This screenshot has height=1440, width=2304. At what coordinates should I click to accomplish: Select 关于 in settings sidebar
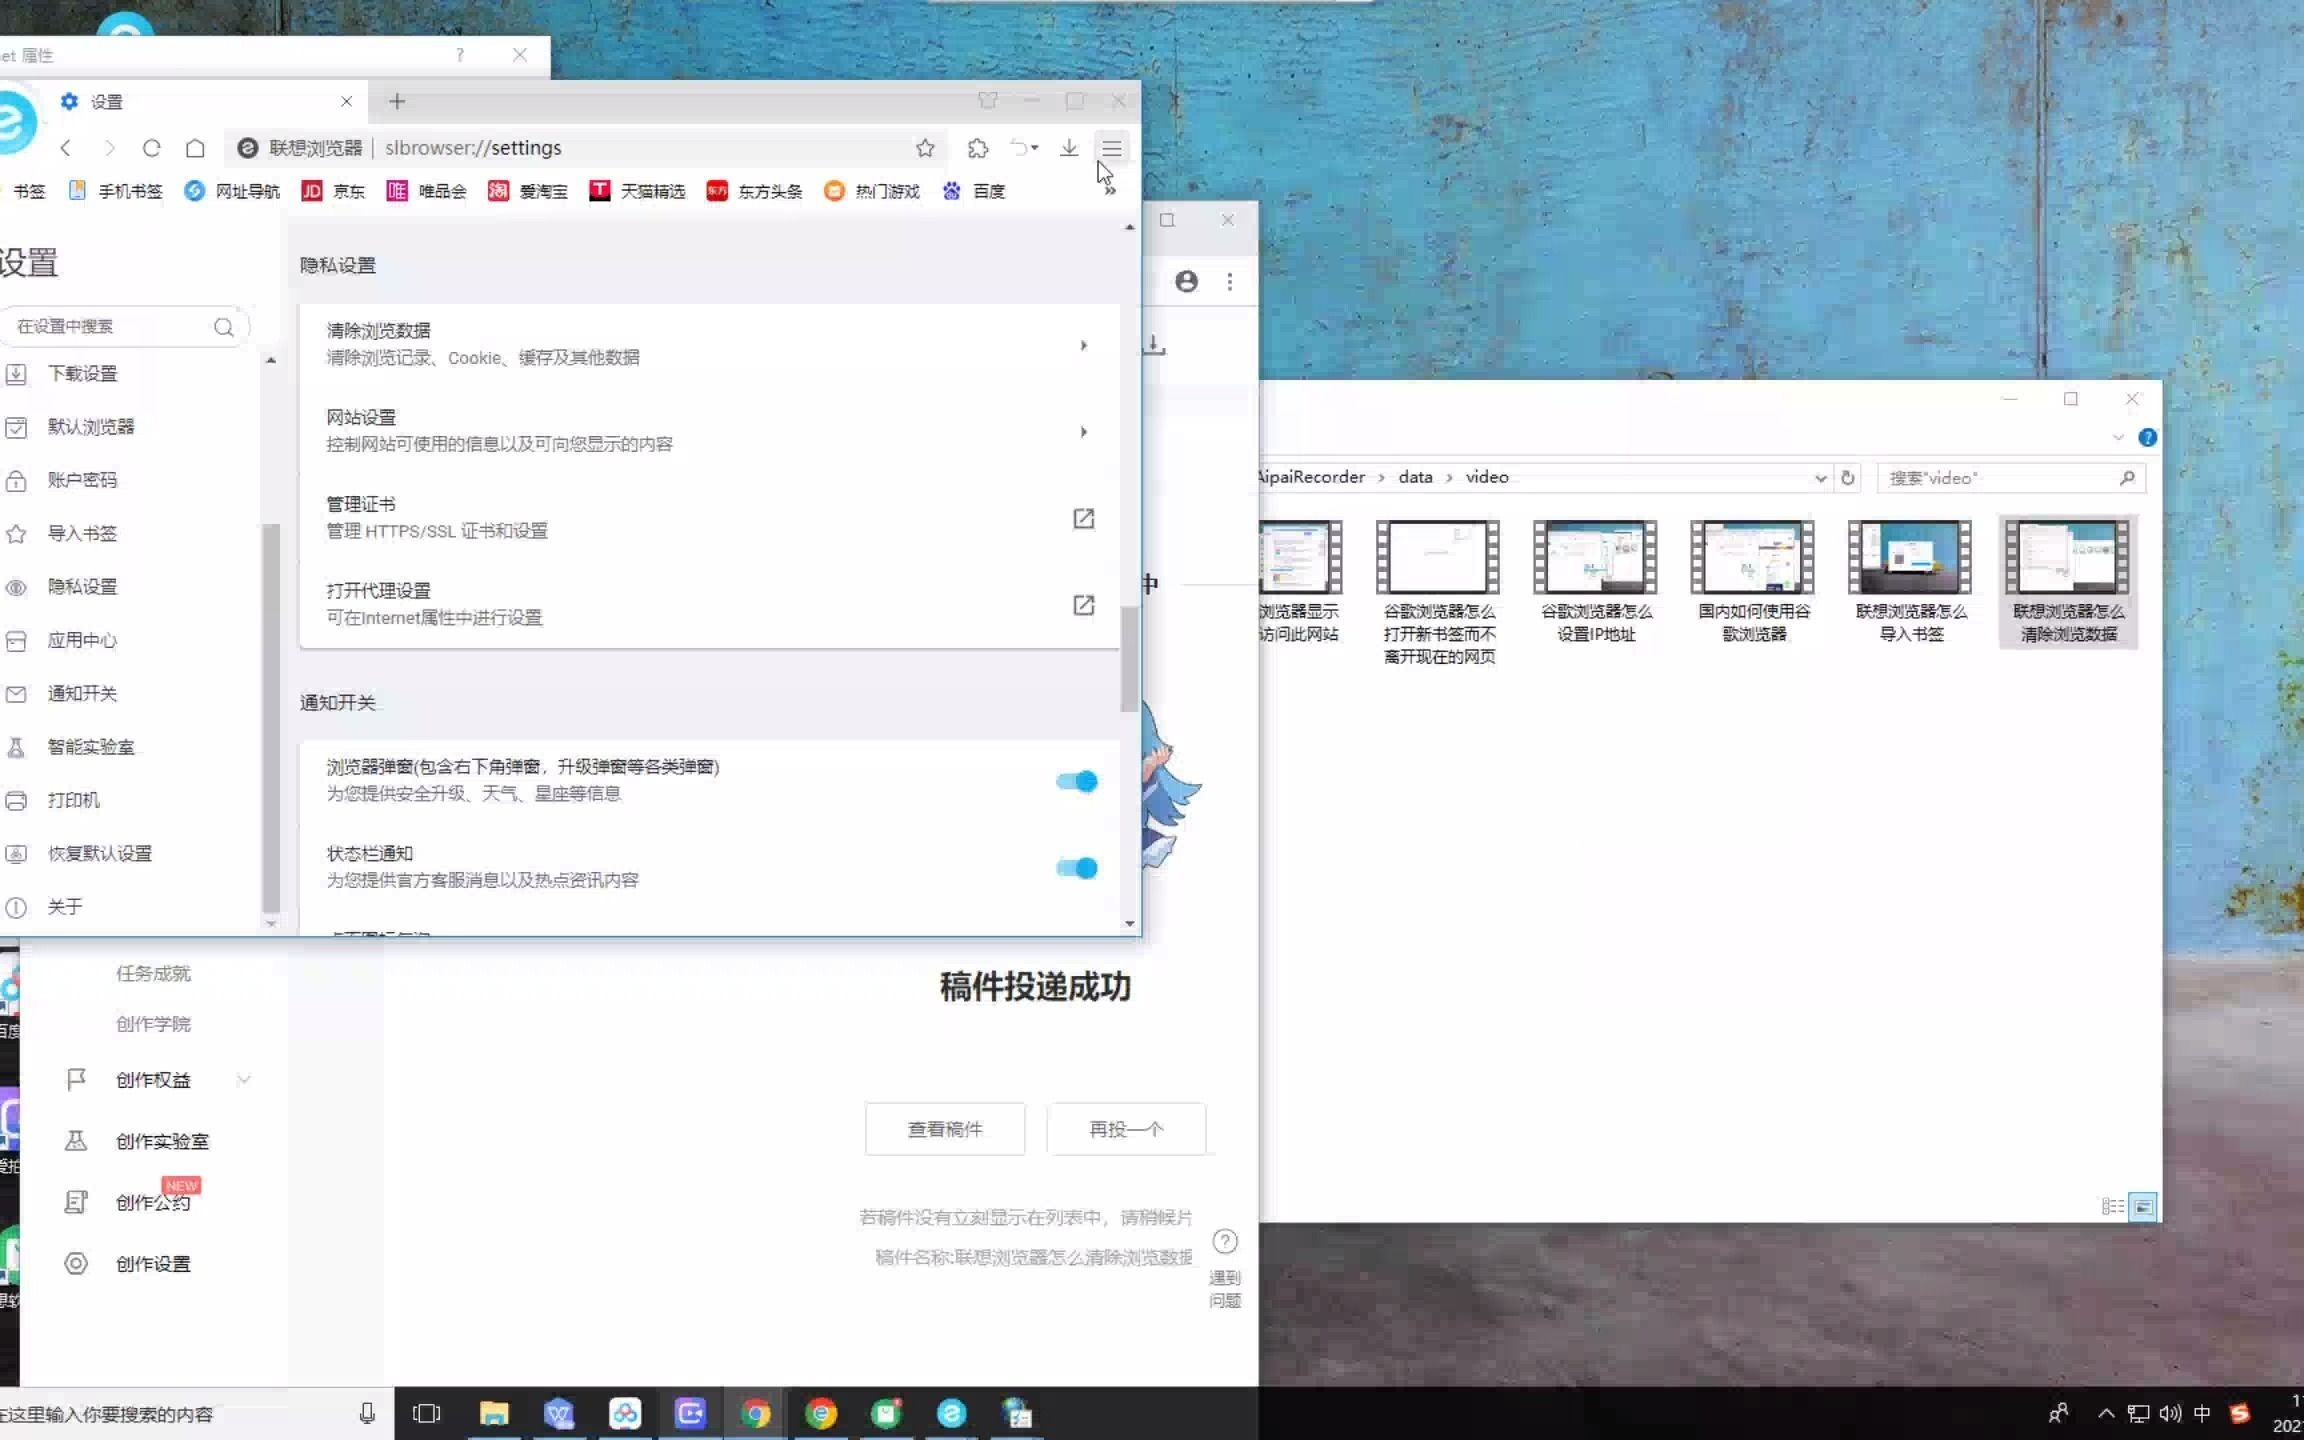tap(65, 907)
